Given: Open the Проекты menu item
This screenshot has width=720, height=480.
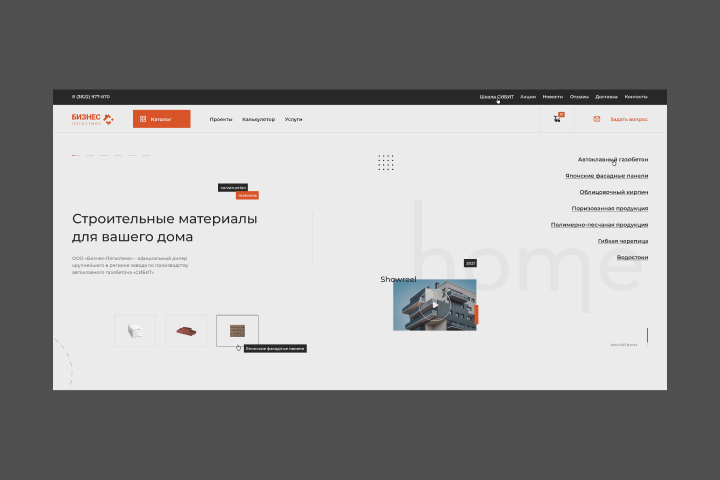Looking at the screenshot, I should coord(221,119).
